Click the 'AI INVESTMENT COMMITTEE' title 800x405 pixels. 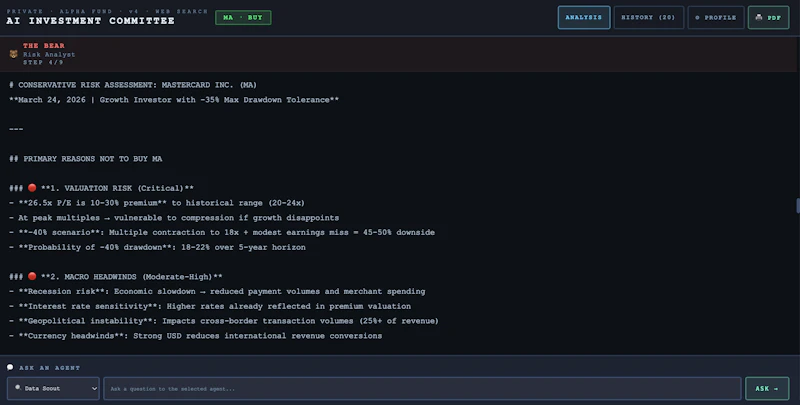(x=90, y=21)
